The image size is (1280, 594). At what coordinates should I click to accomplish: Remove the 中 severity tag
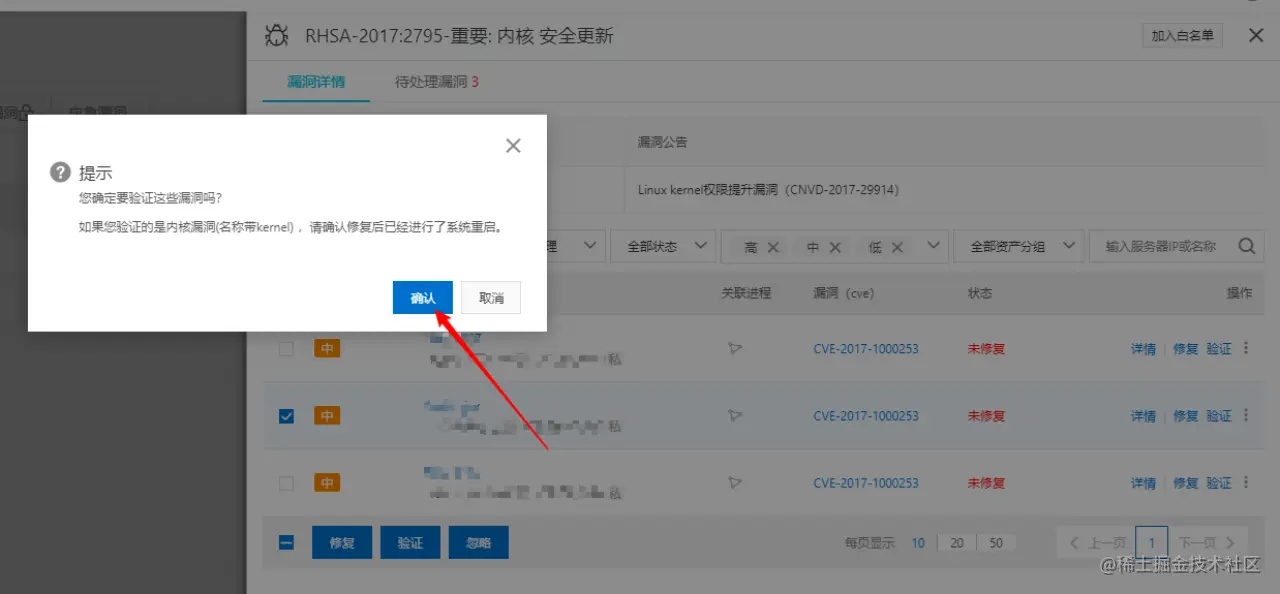click(835, 247)
